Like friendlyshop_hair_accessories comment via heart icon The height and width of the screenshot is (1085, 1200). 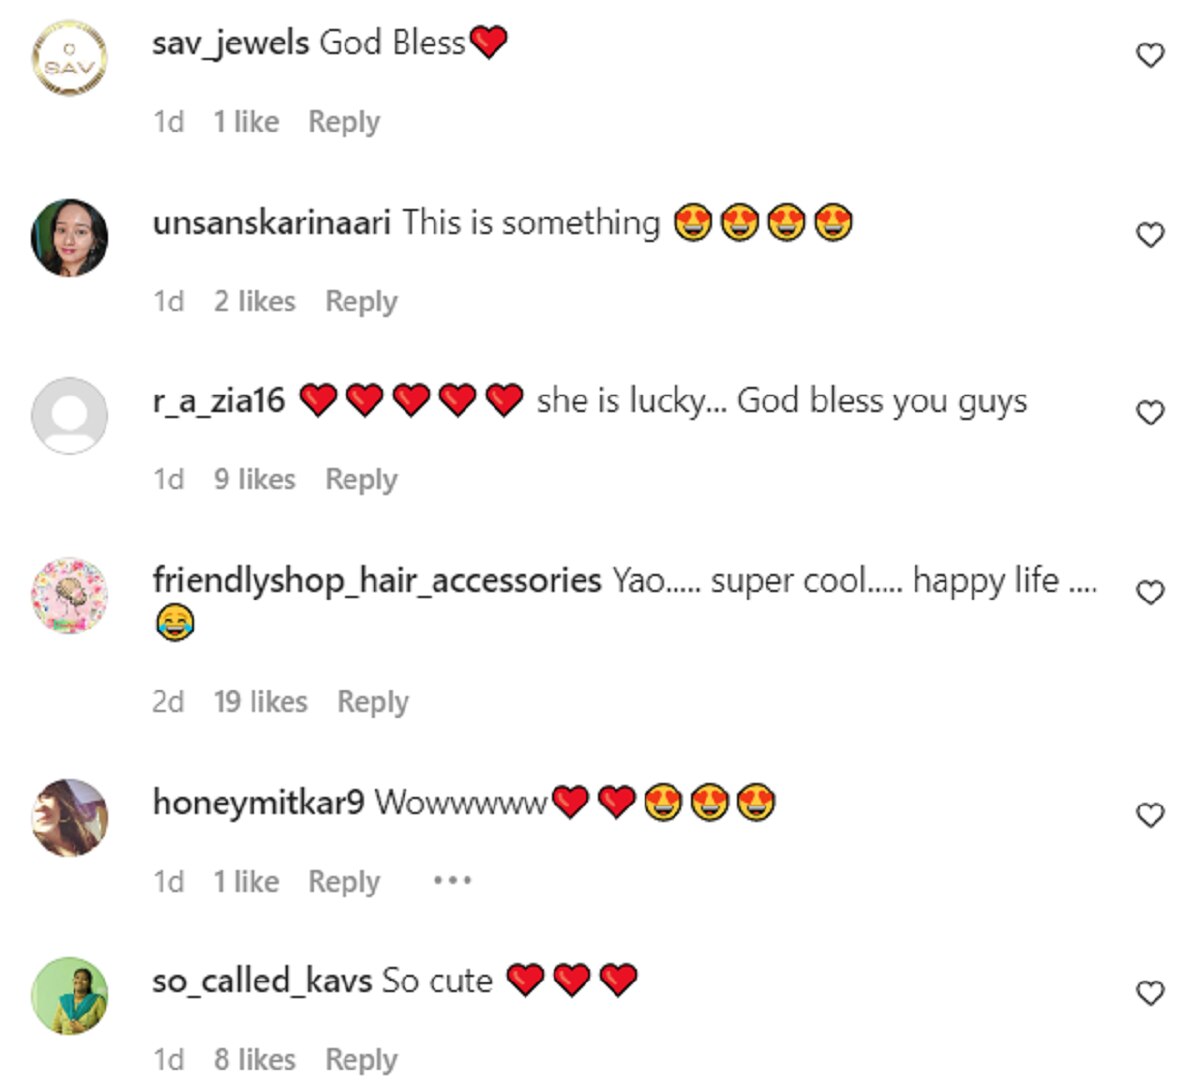point(1151,592)
